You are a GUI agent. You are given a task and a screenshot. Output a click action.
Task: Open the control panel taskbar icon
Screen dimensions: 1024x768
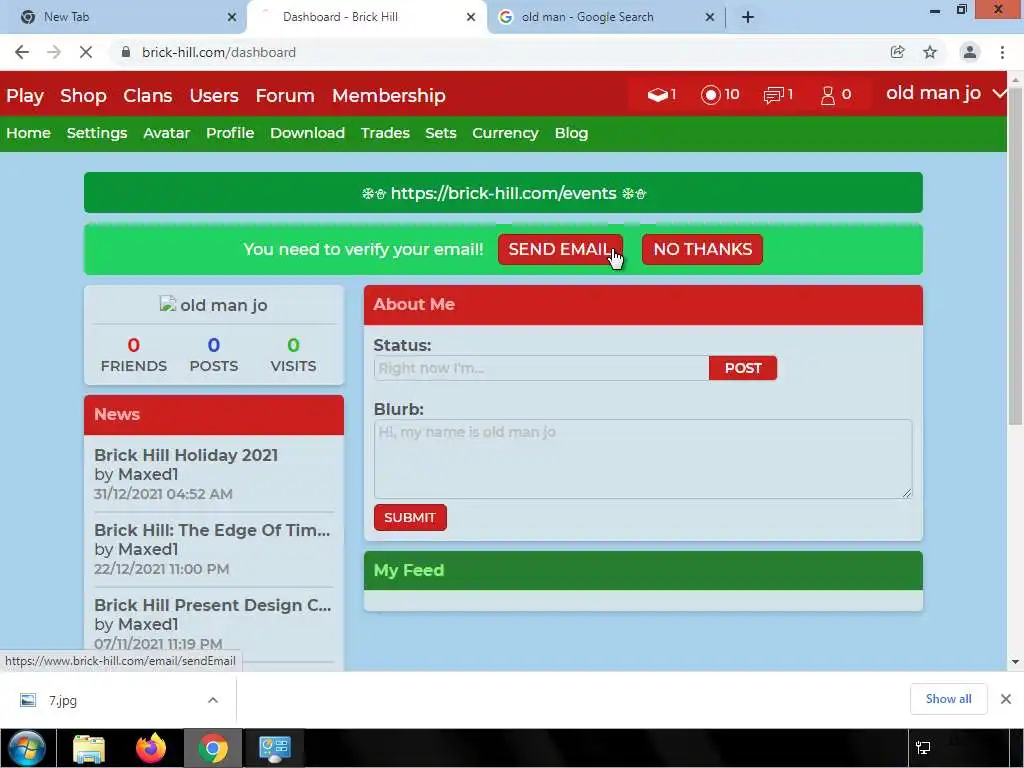(274, 748)
